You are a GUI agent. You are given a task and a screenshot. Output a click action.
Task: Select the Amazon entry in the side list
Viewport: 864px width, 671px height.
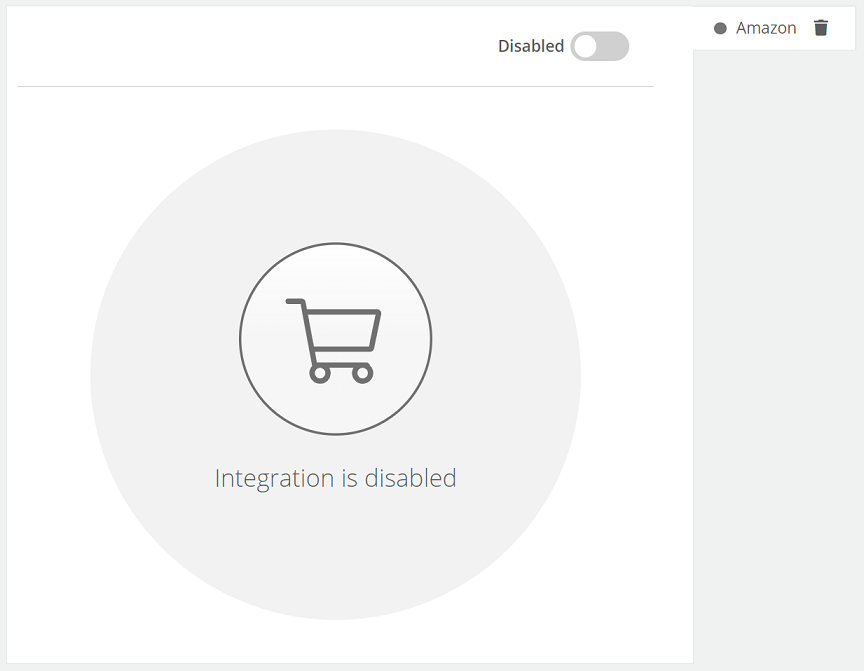point(774,28)
